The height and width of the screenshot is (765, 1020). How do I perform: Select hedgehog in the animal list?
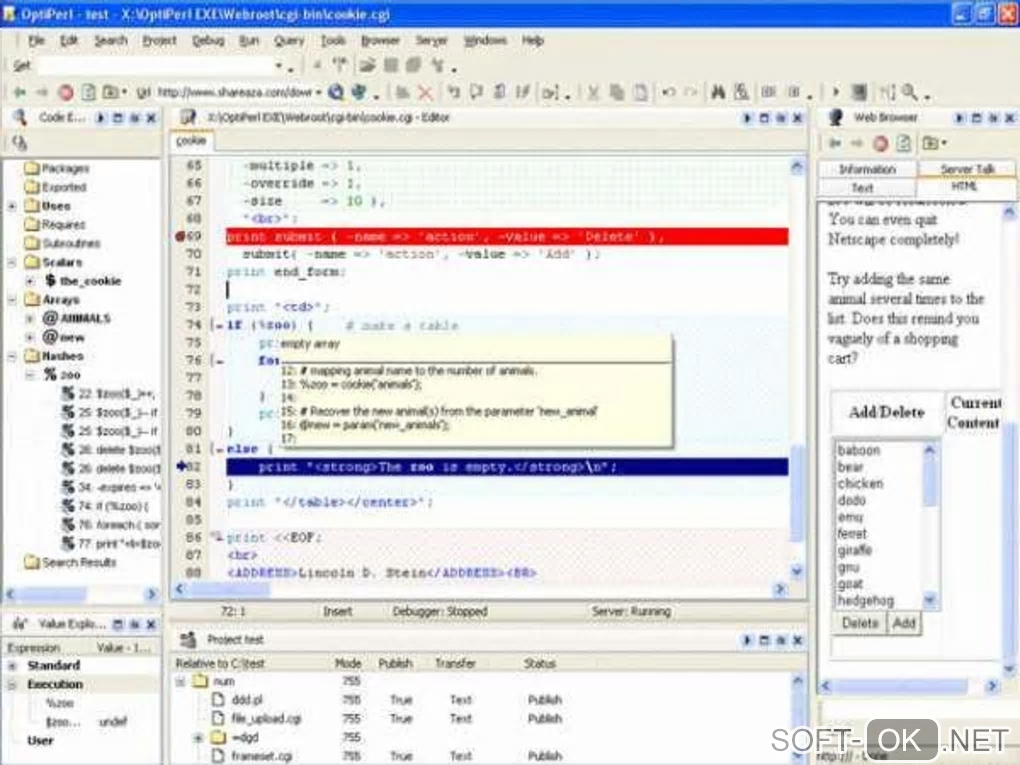click(x=865, y=600)
